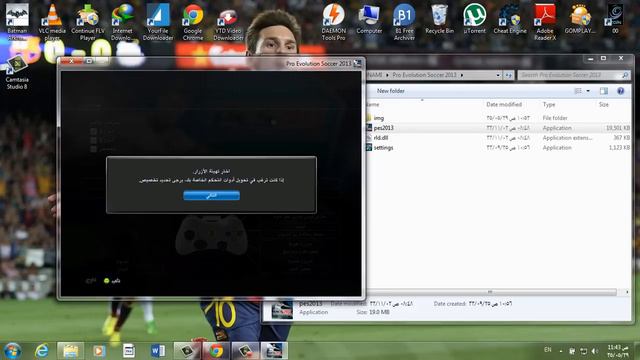This screenshot has height=360, width=640.
Task: Click the blue confirm button in PES dialog
Action: (x=211, y=196)
